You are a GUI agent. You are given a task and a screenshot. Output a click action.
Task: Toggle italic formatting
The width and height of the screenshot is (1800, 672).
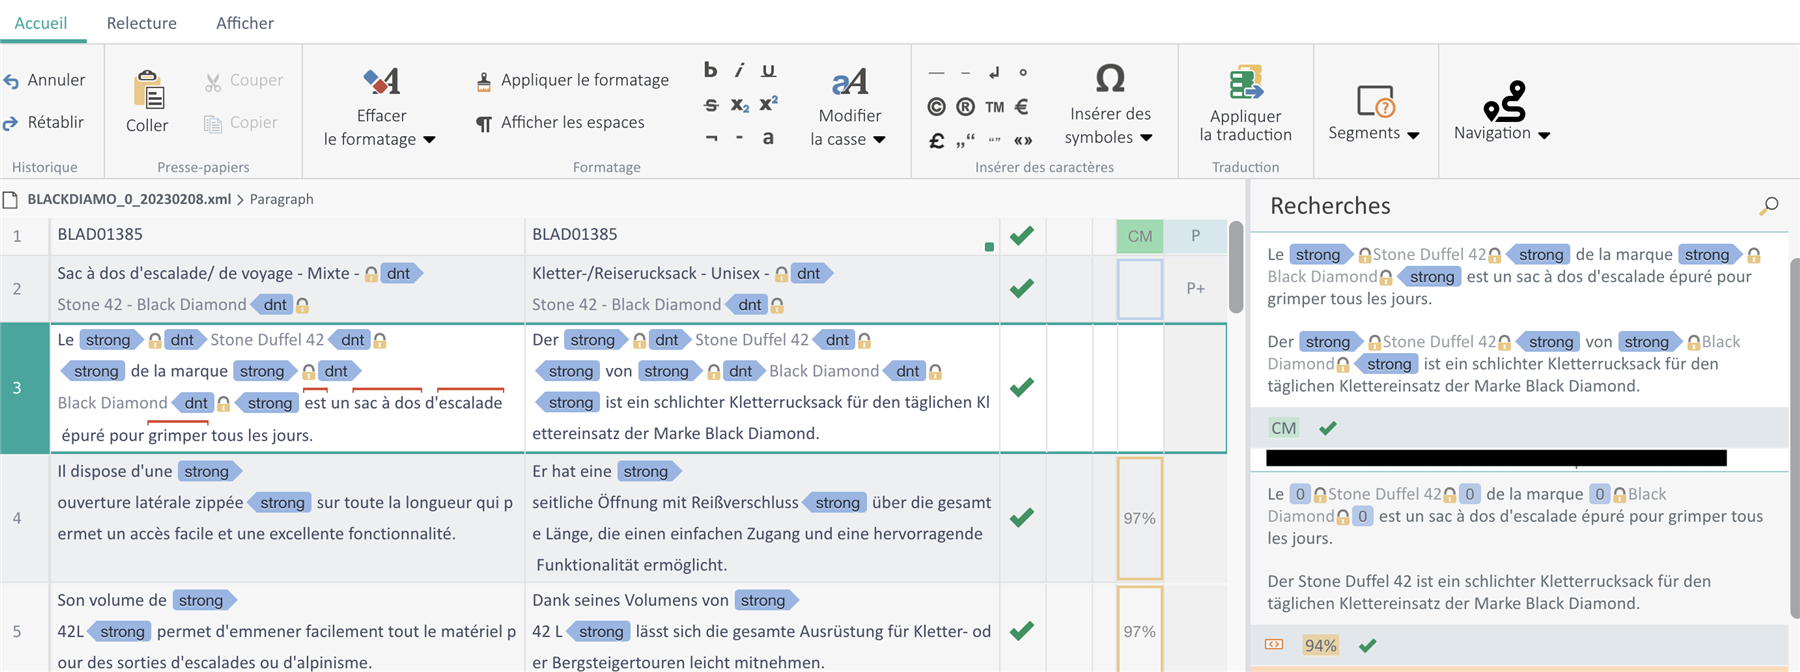[739, 70]
